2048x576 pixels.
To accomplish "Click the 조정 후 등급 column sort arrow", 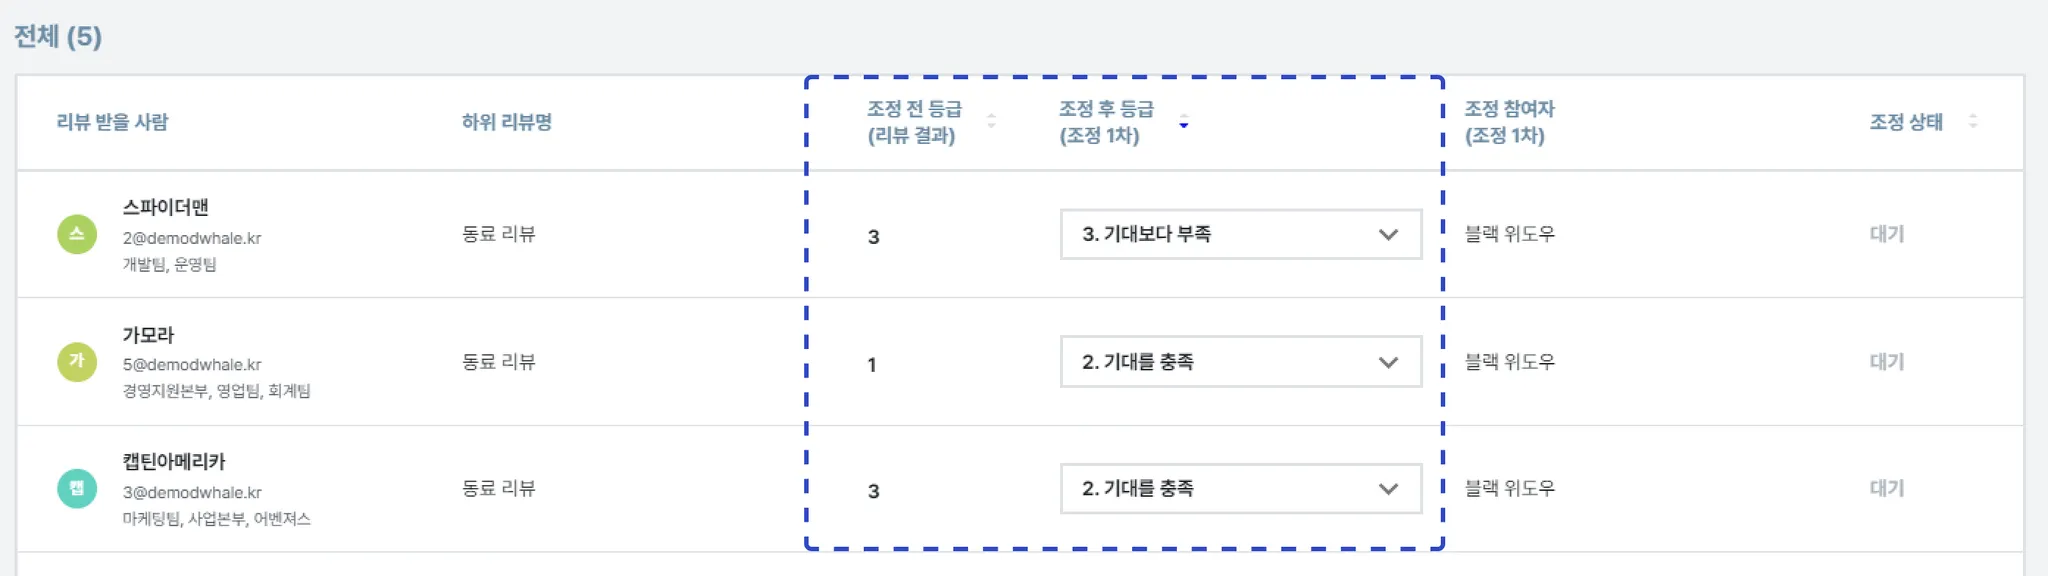I will pyautogui.click(x=1183, y=123).
